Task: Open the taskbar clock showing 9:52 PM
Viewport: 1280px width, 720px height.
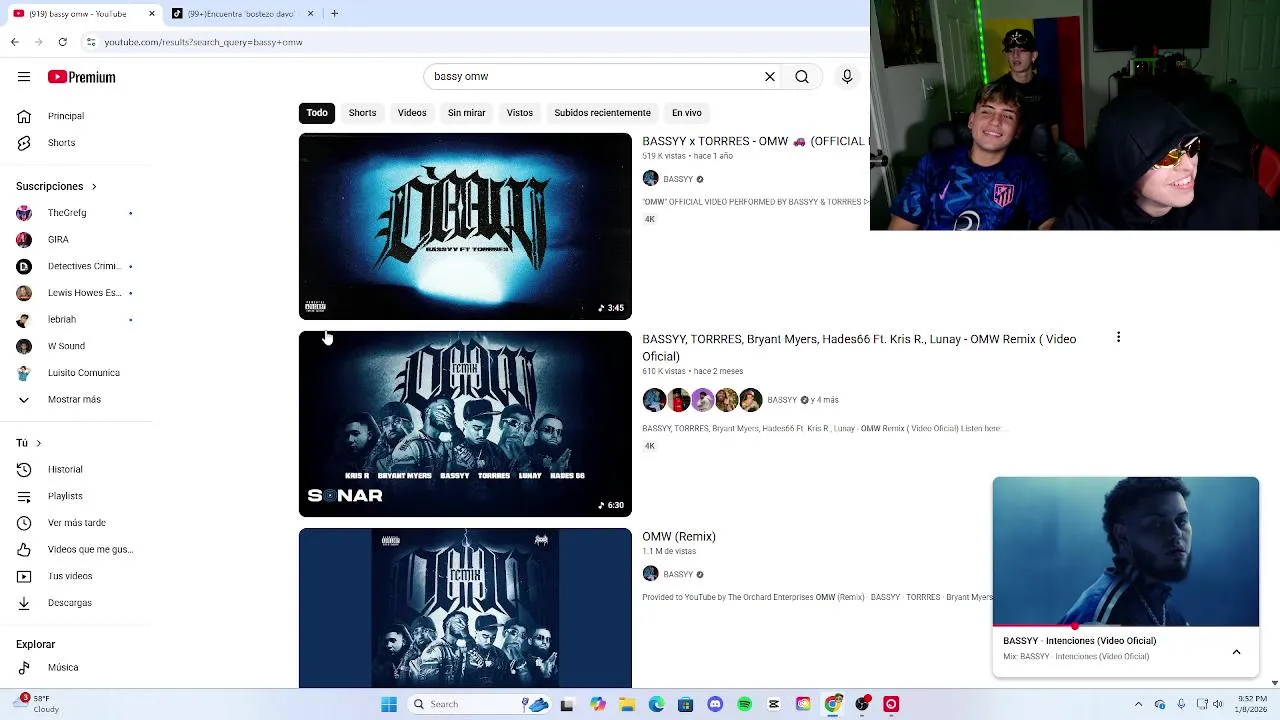Action: tap(1253, 704)
